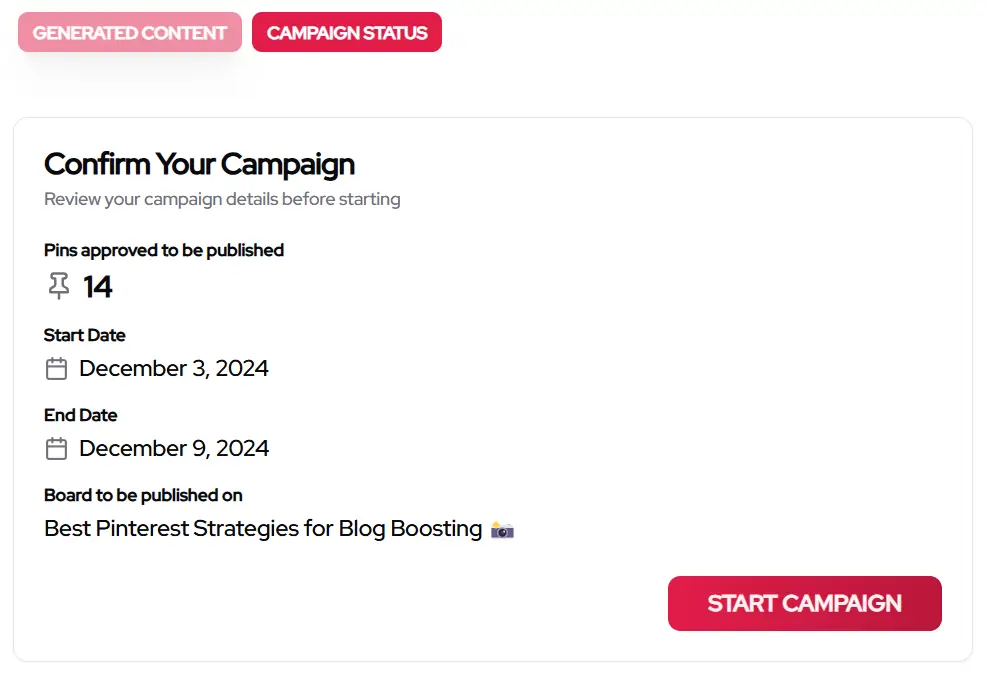
Task: Click the Review your campaign details subtitle
Action: [x=222, y=199]
